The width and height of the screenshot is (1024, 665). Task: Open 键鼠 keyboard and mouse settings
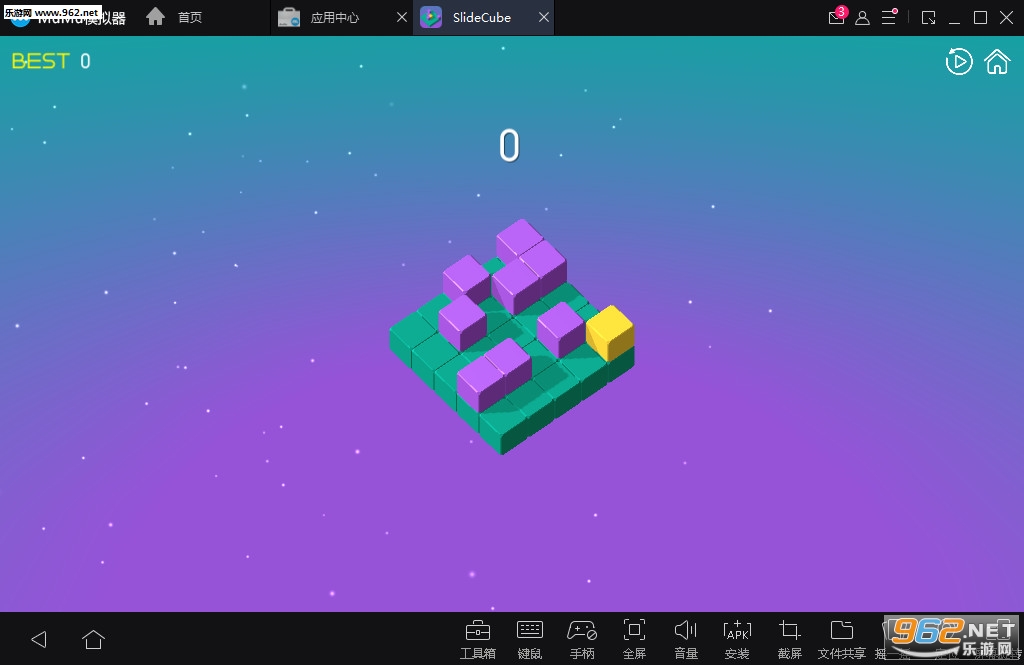pos(529,638)
